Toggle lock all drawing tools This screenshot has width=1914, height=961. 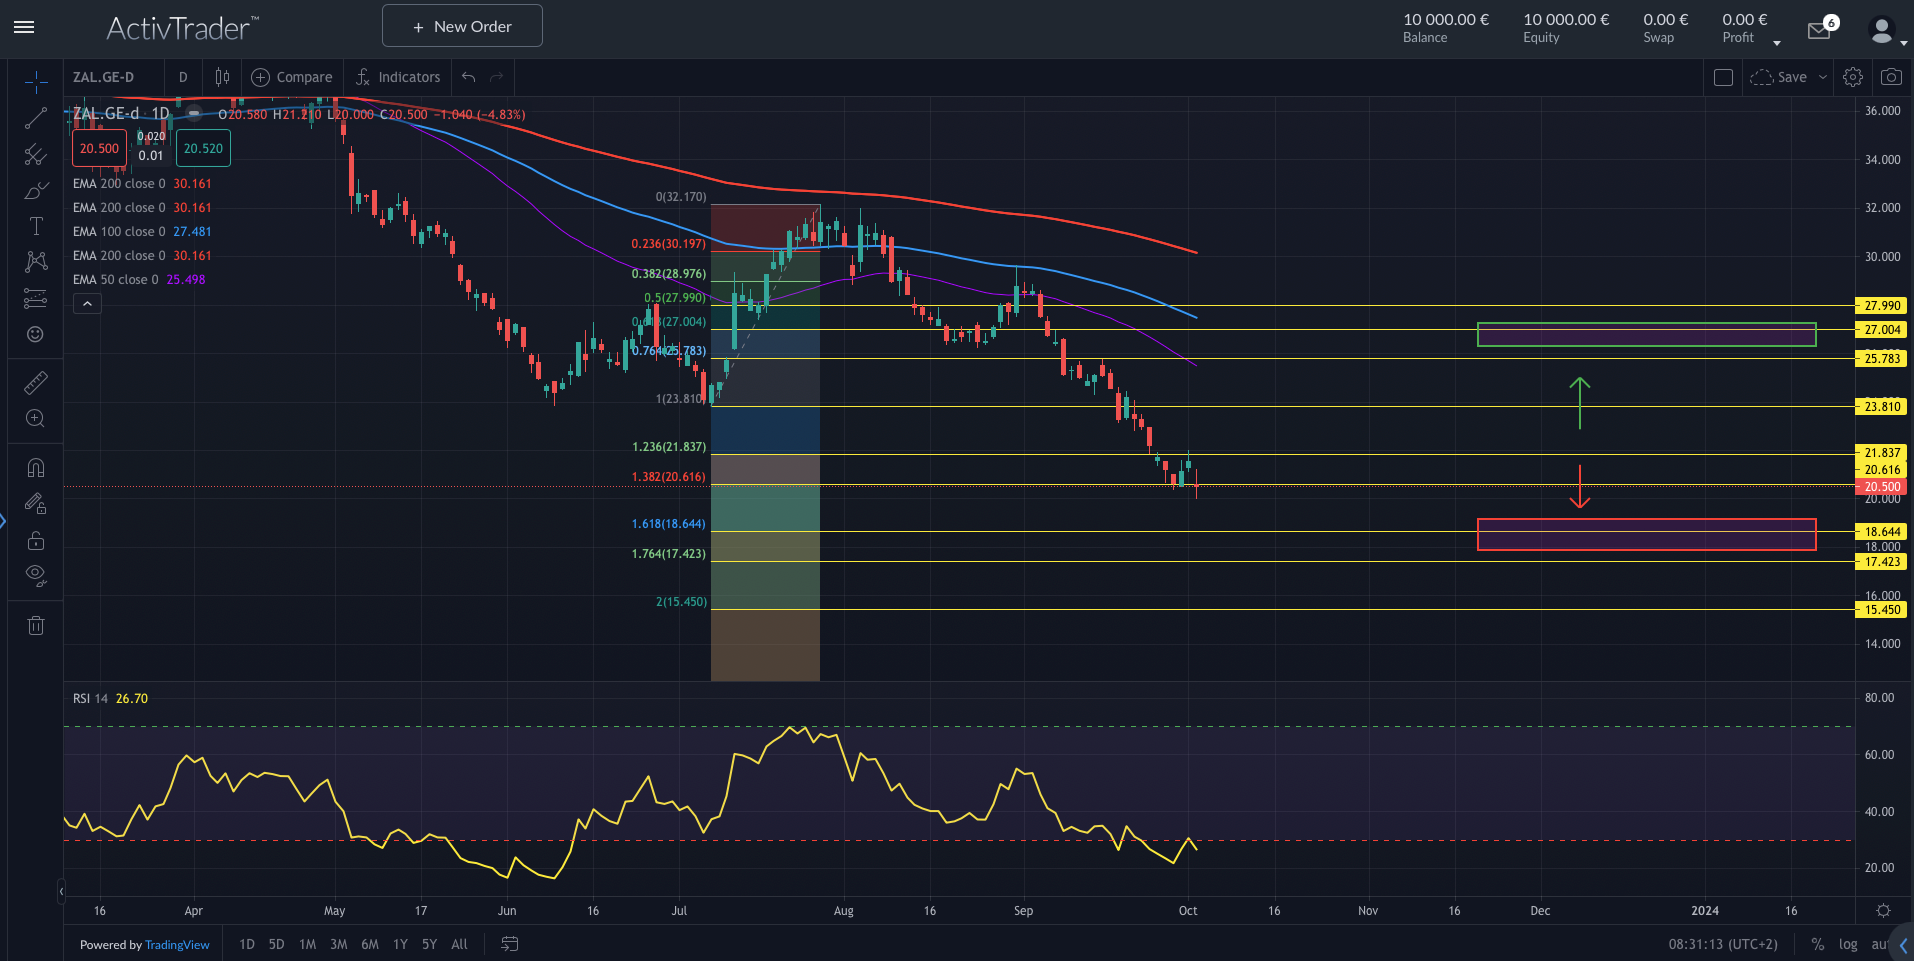click(x=35, y=541)
